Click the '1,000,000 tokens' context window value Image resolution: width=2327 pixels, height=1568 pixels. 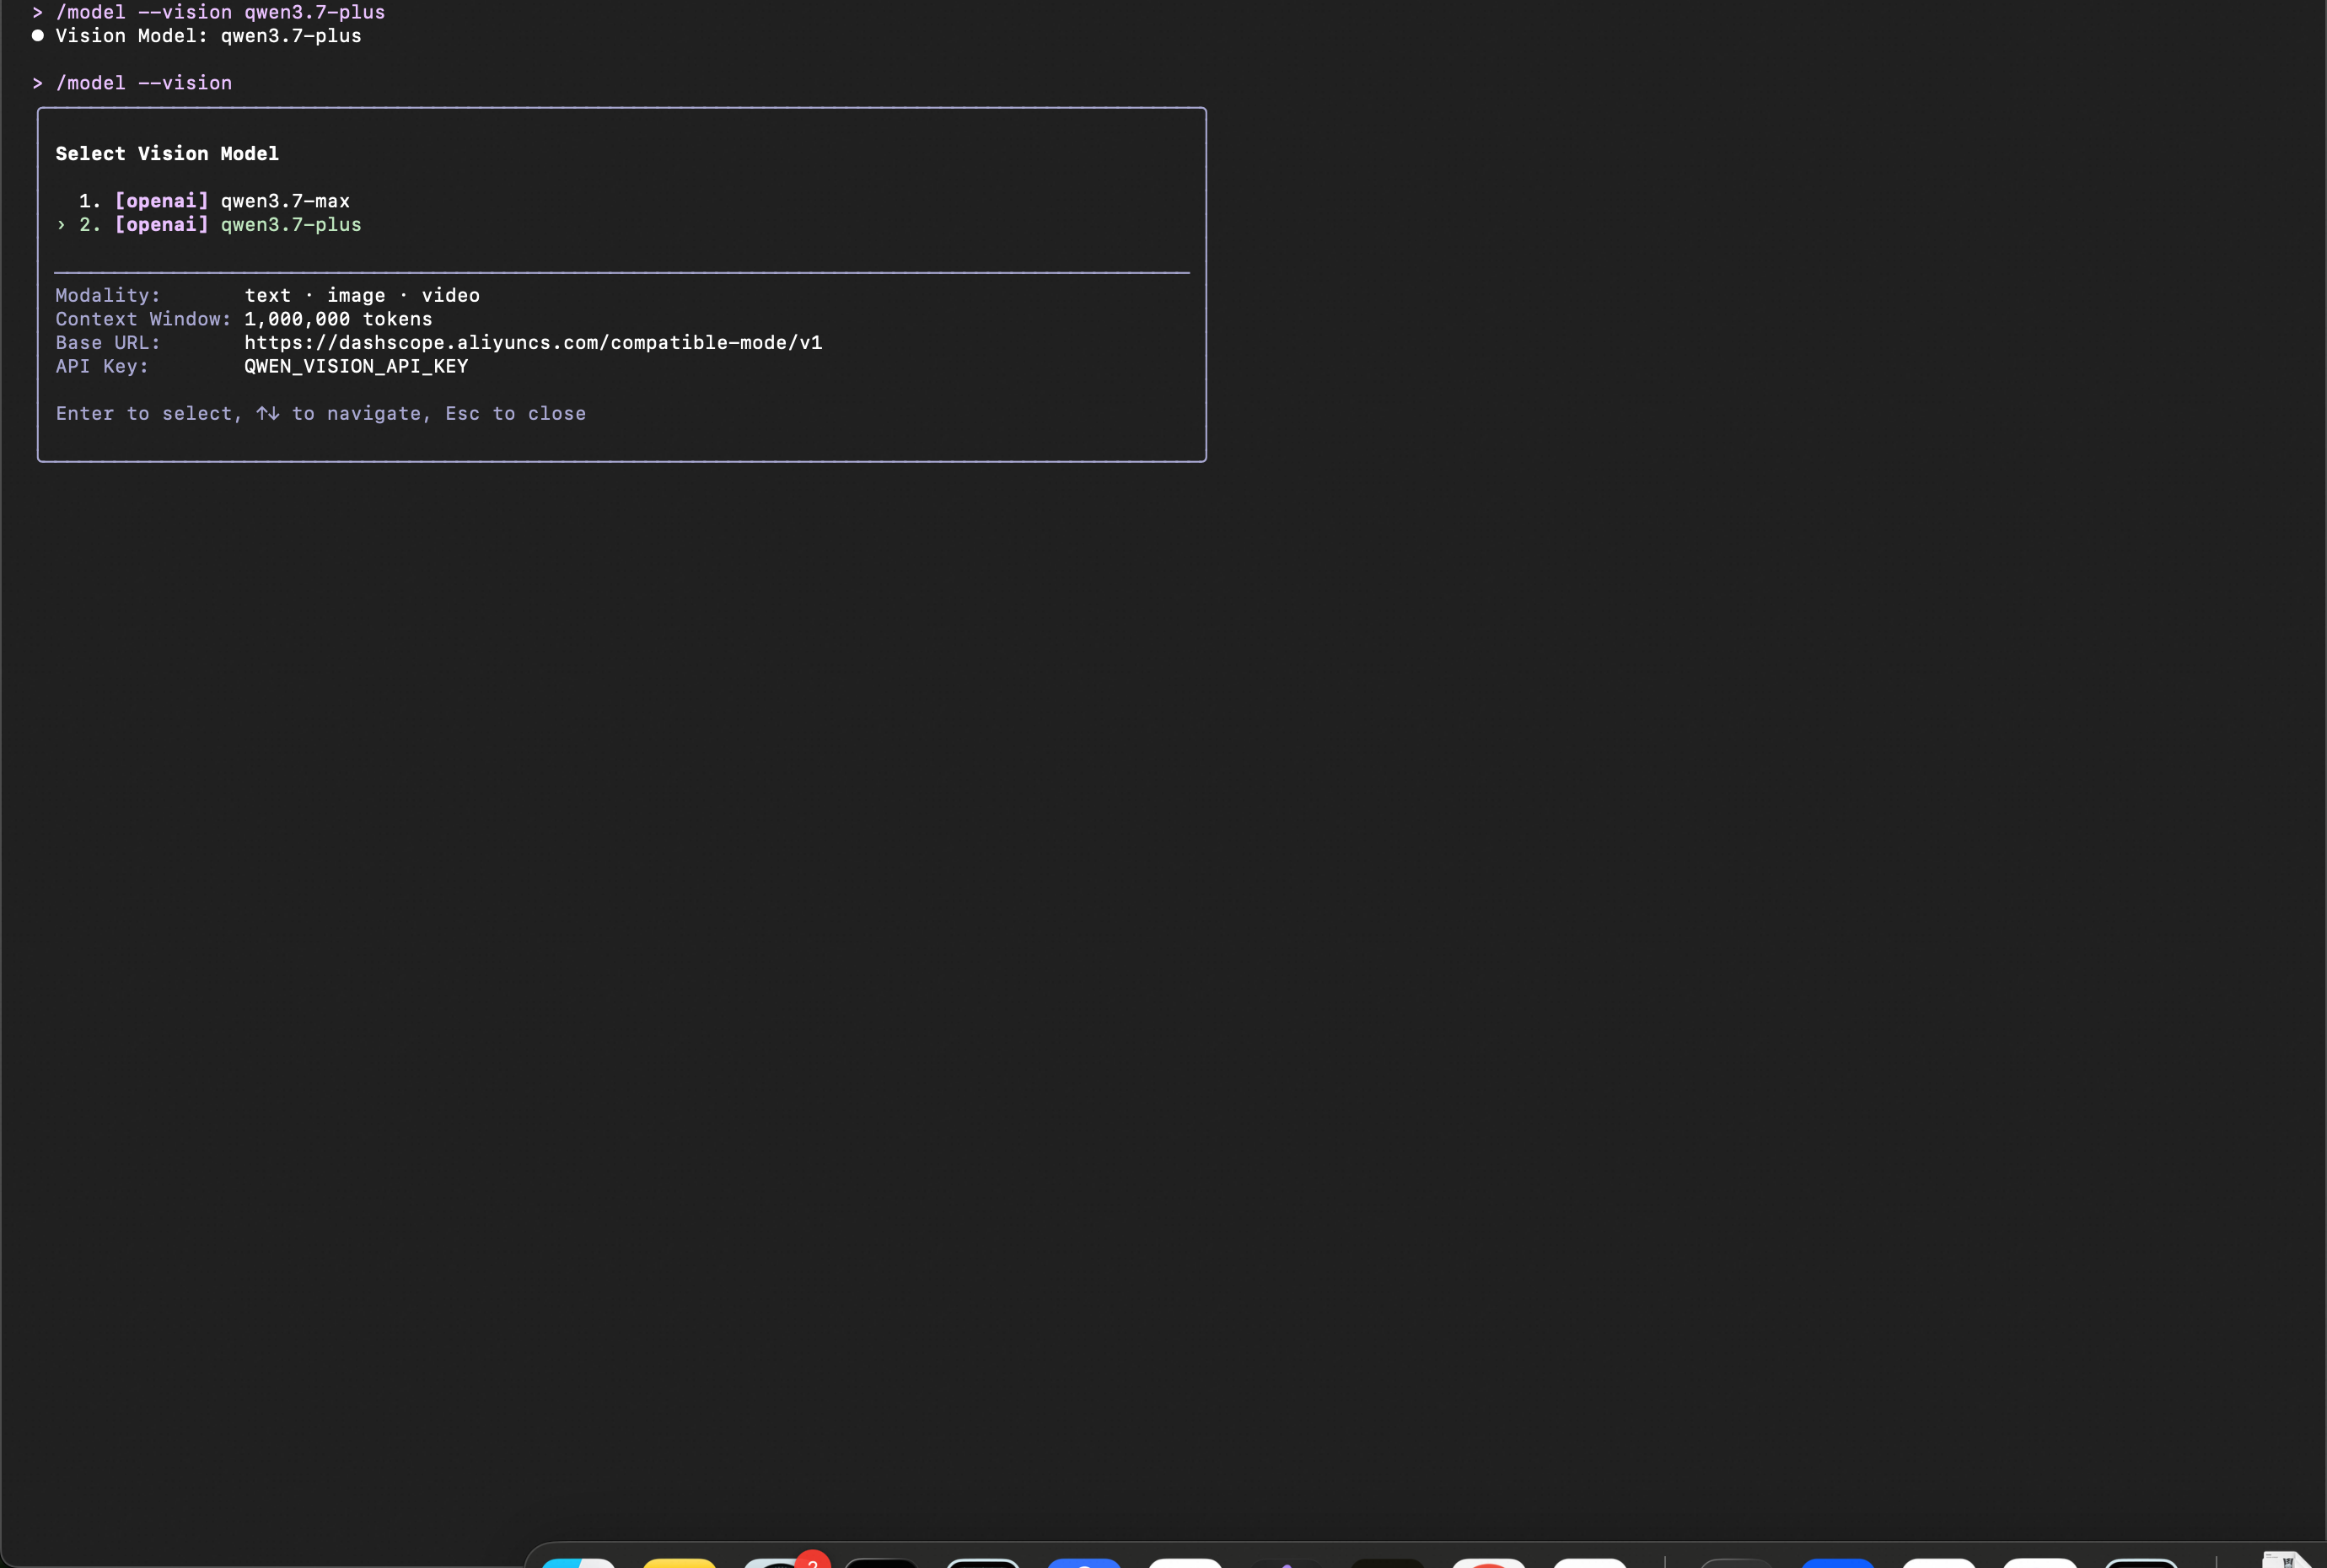click(338, 319)
